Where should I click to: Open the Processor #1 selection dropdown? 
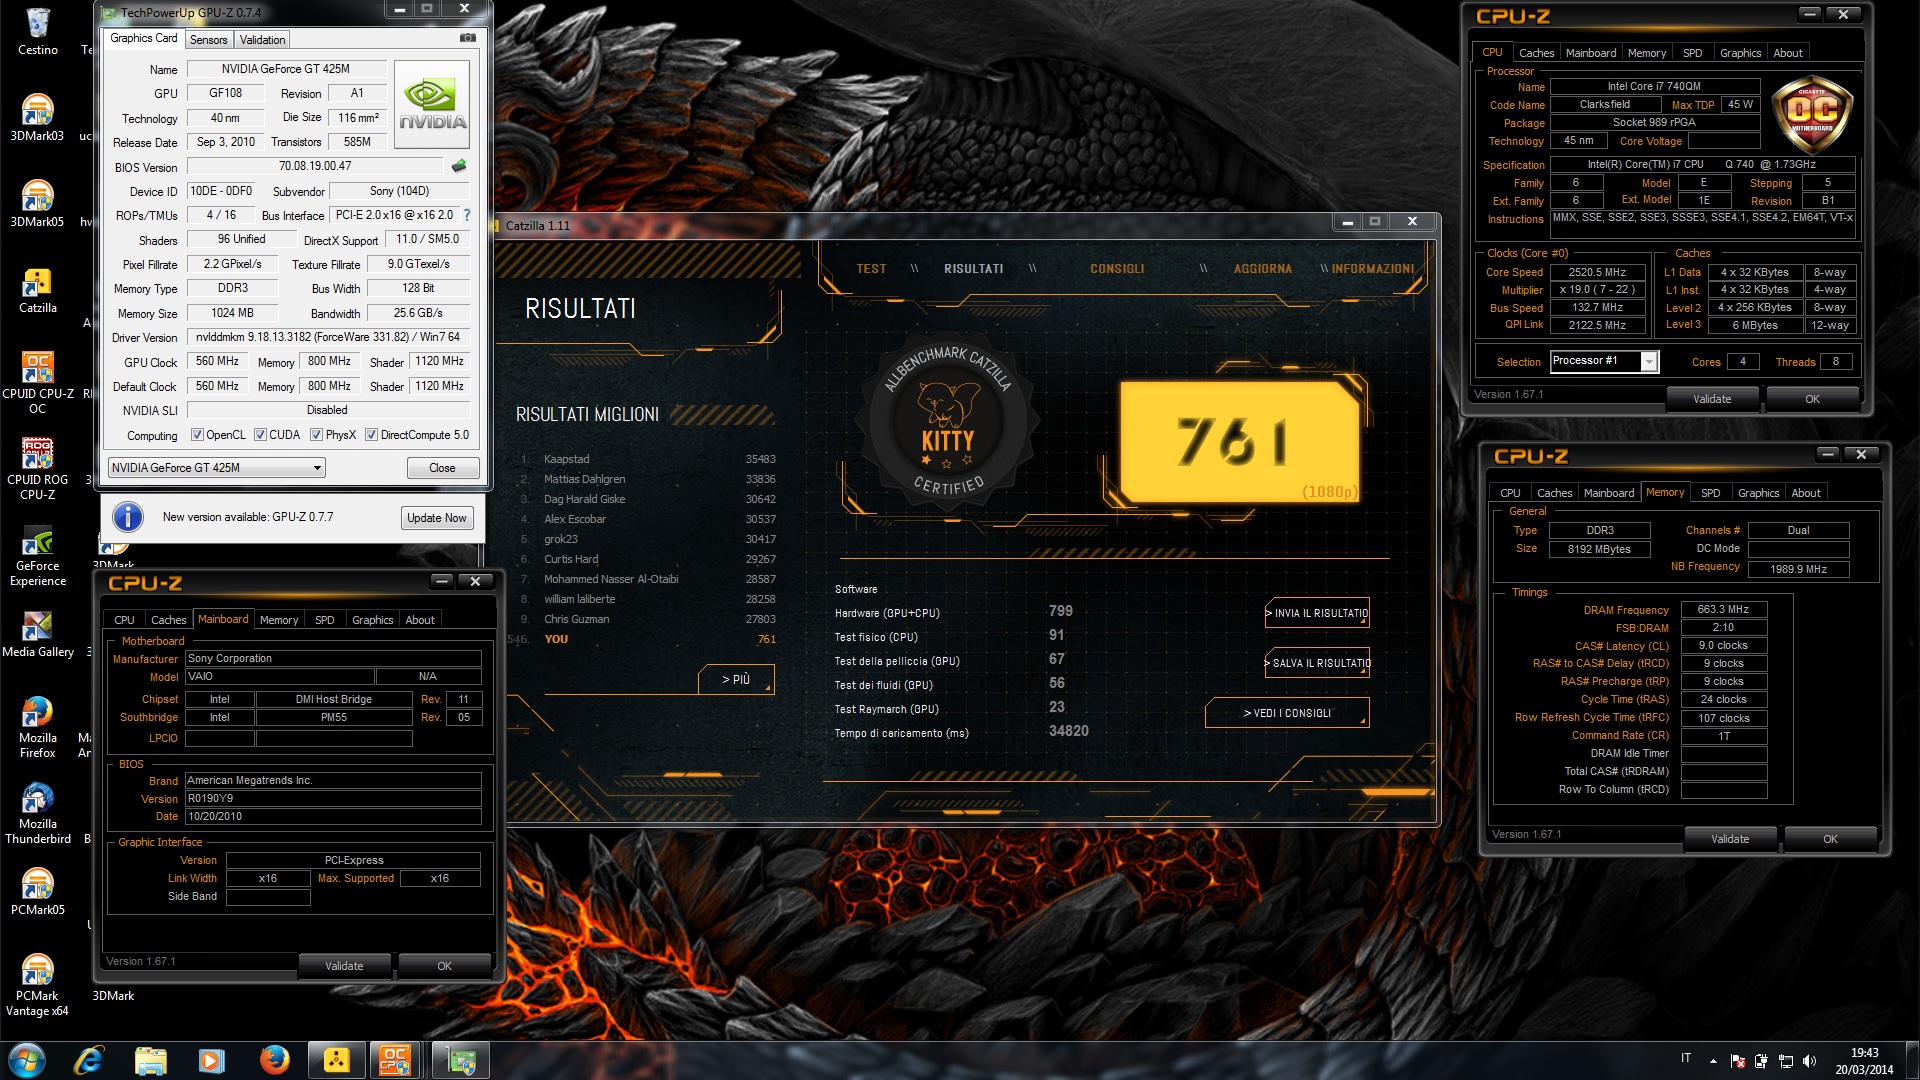pyautogui.click(x=1604, y=361)
